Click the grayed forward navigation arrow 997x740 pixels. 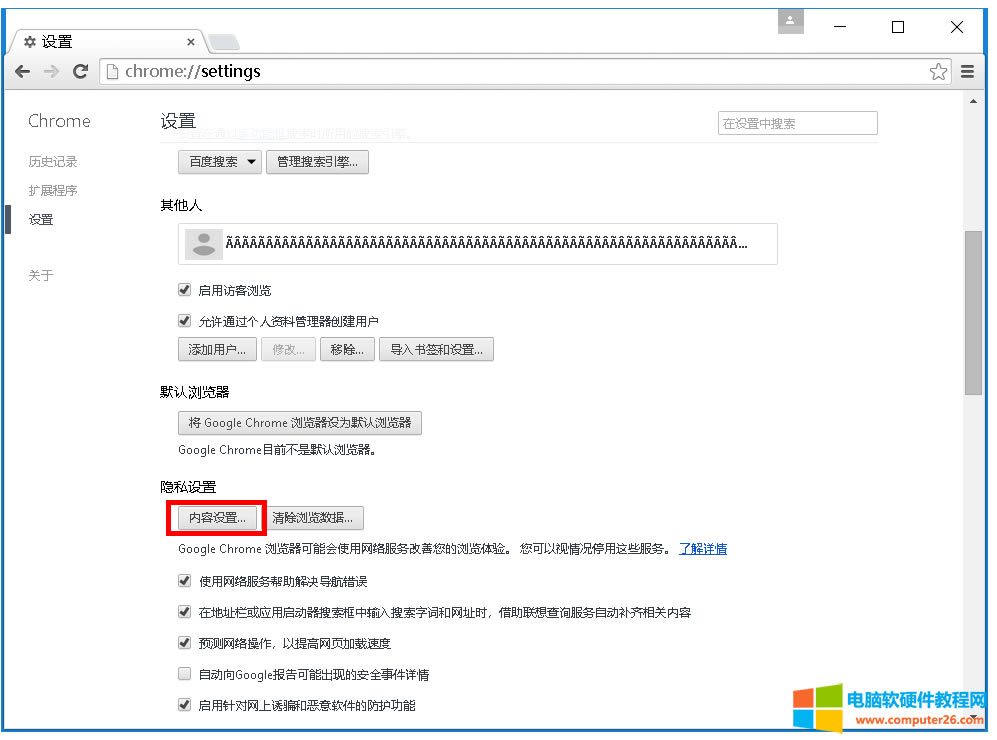point(52,71)
